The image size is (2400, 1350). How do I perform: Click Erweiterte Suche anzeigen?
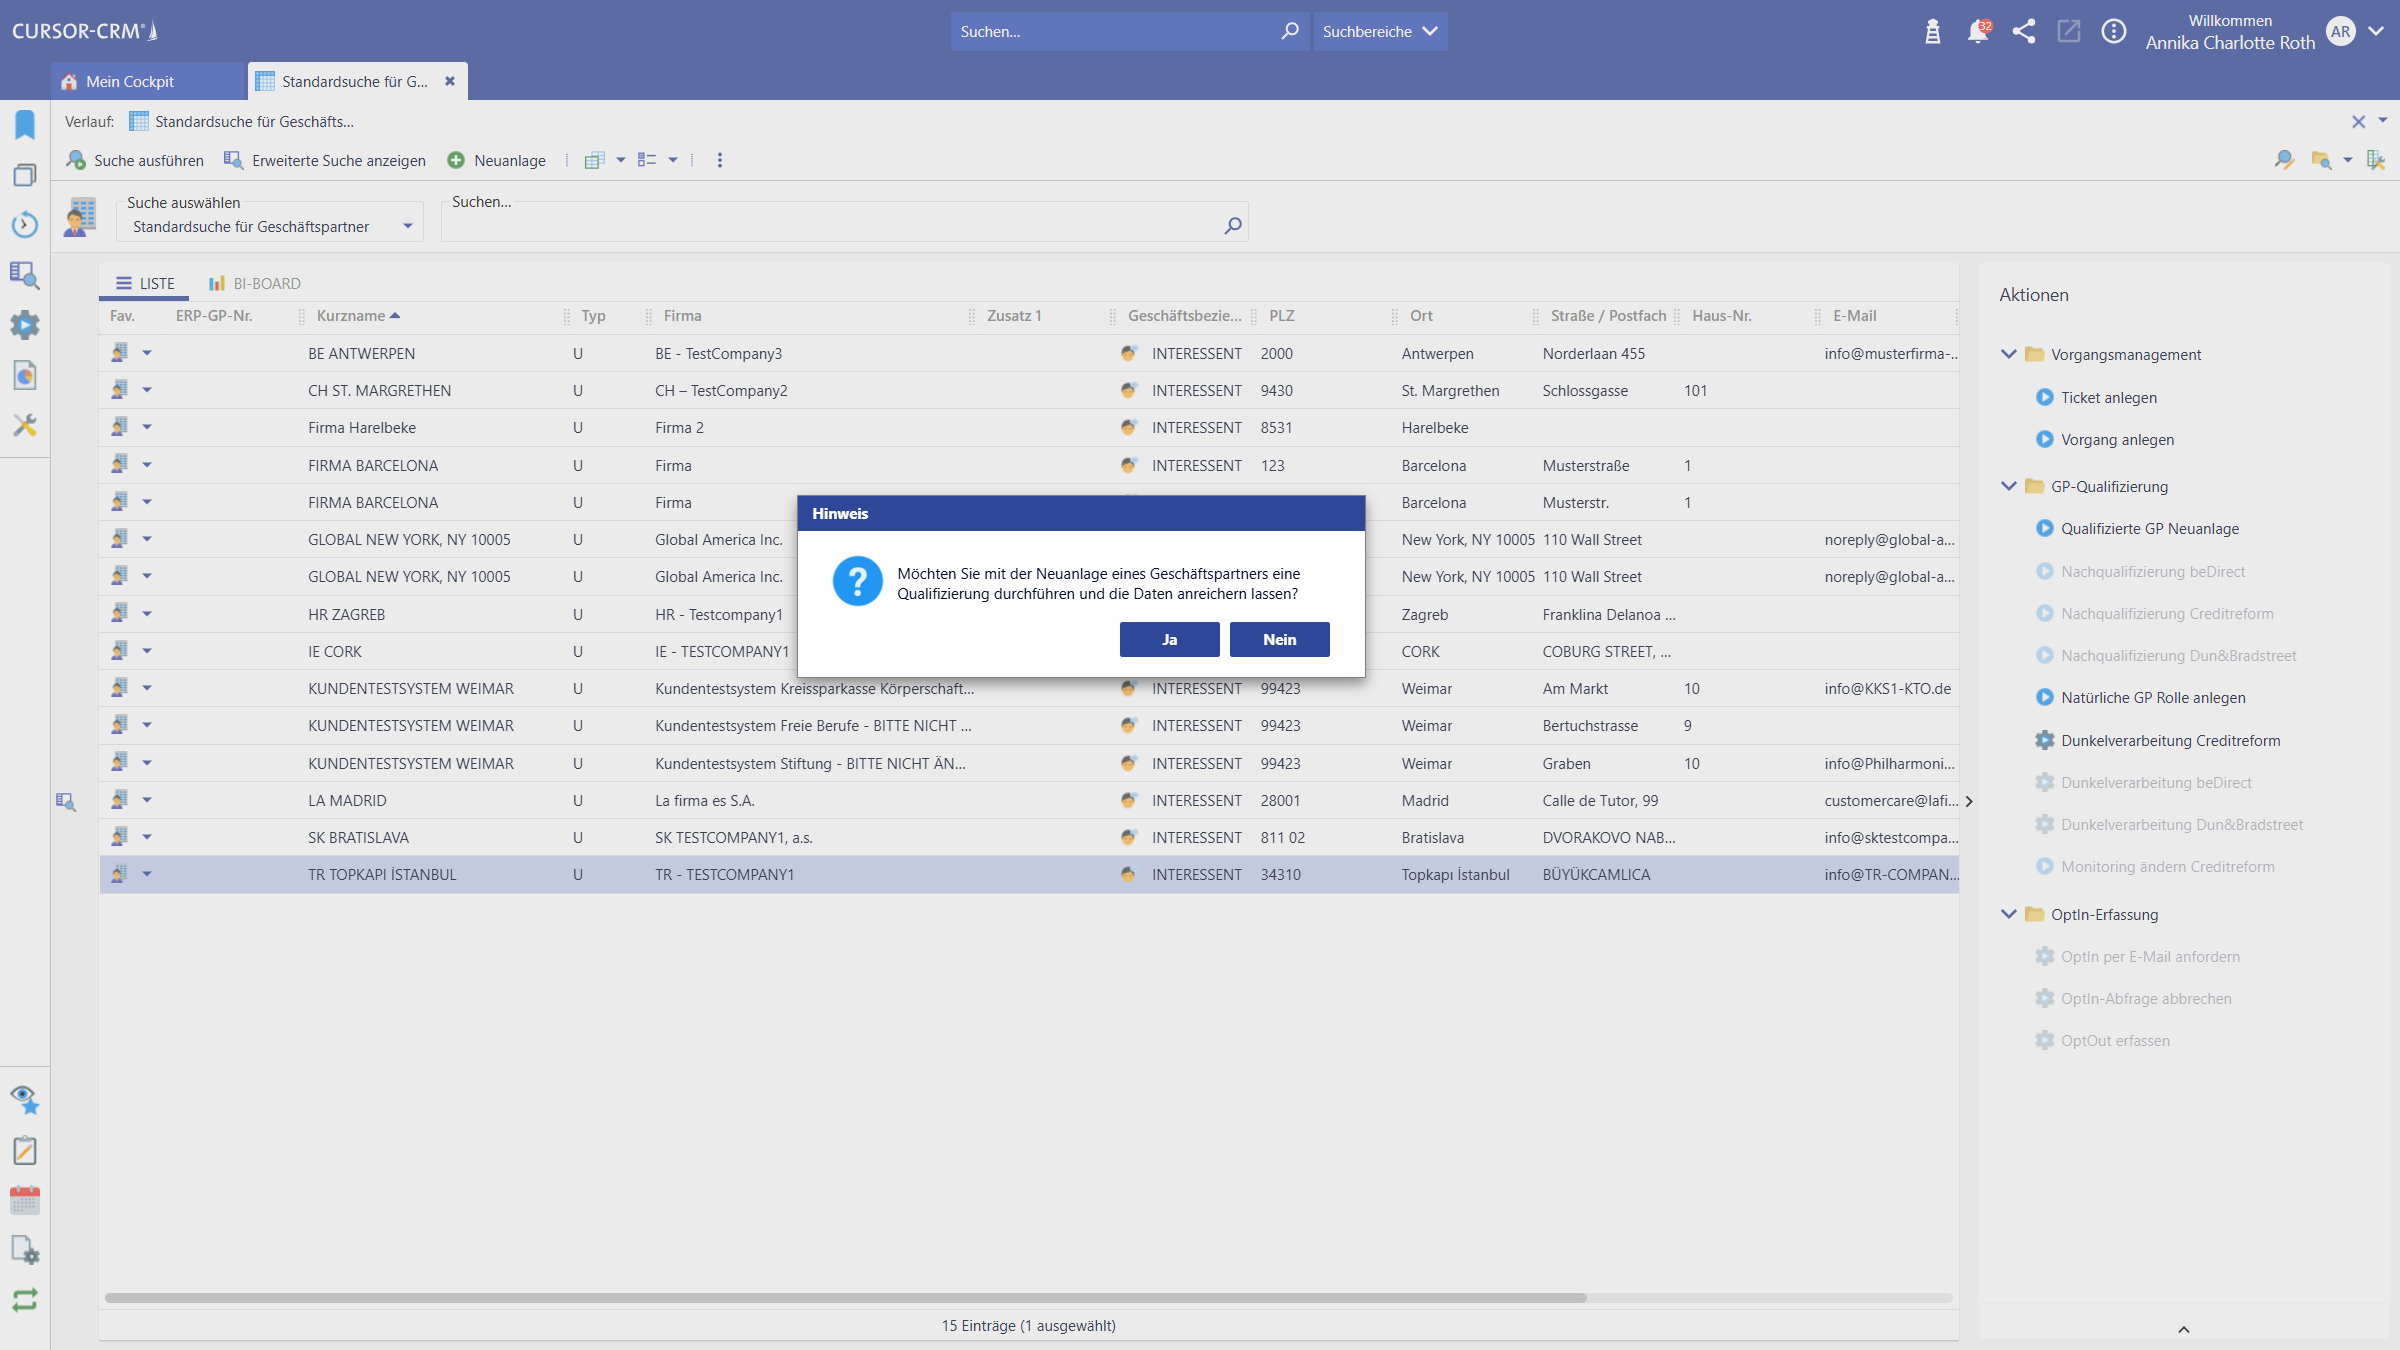pos(325,160)
